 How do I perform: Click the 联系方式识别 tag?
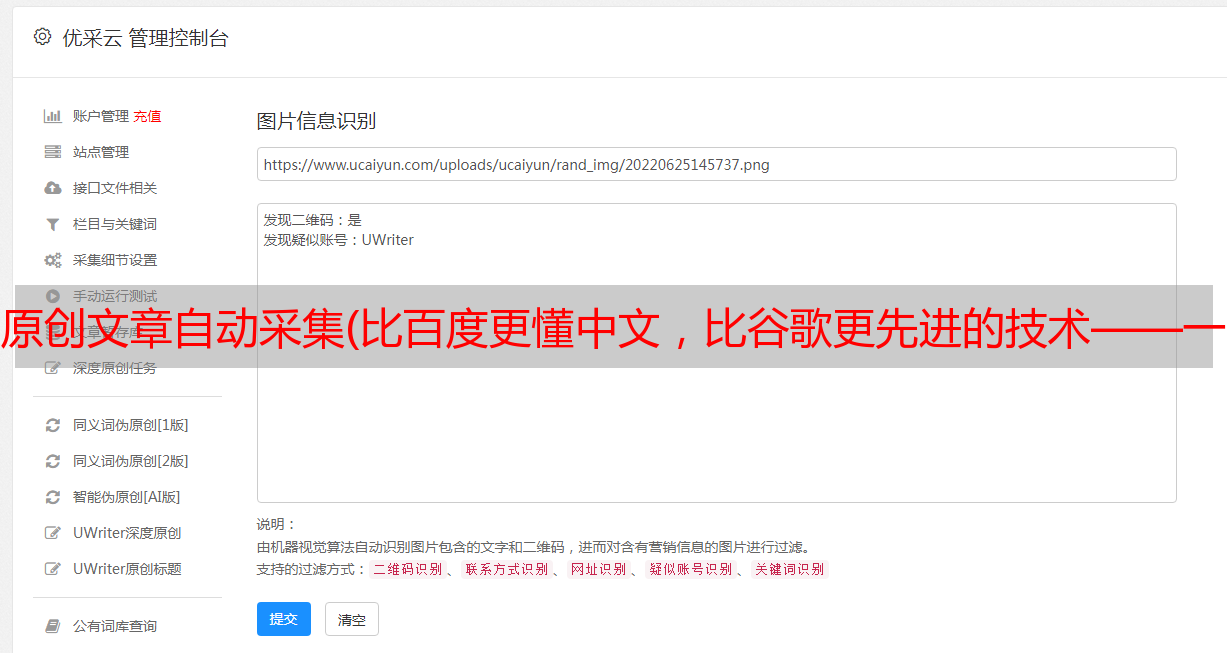507,569
